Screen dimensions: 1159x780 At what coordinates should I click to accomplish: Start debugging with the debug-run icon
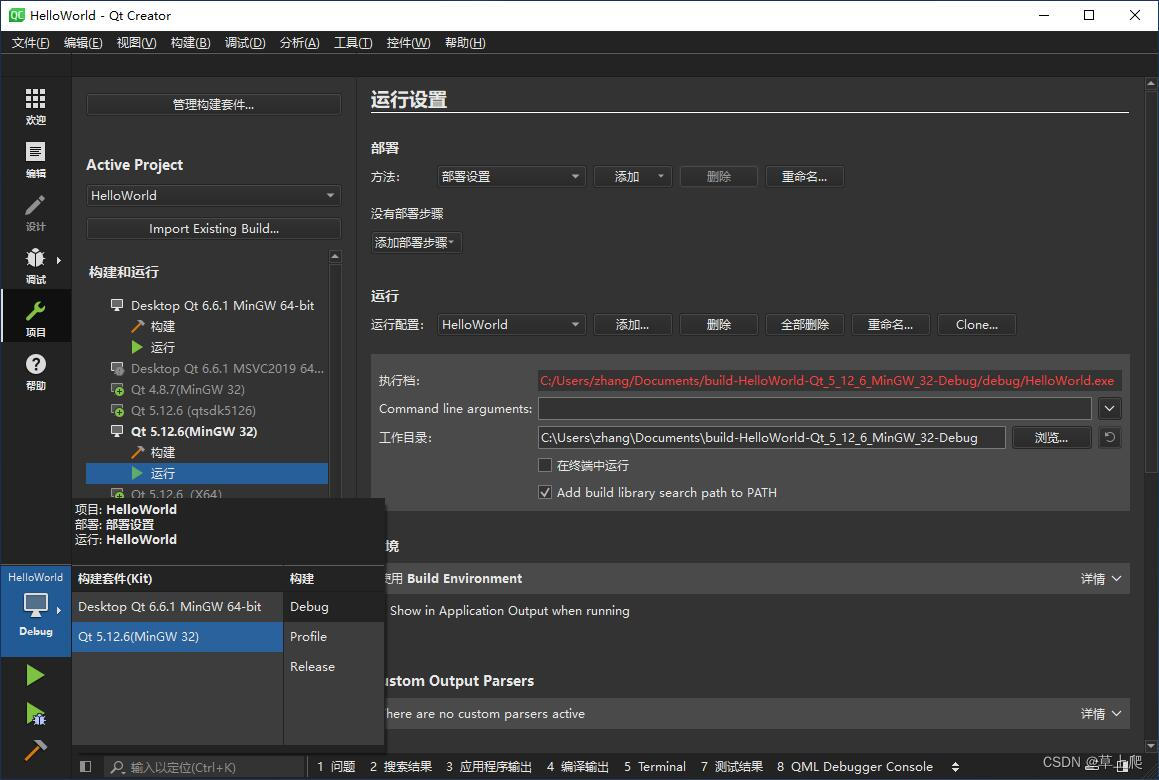pos(35,712)
